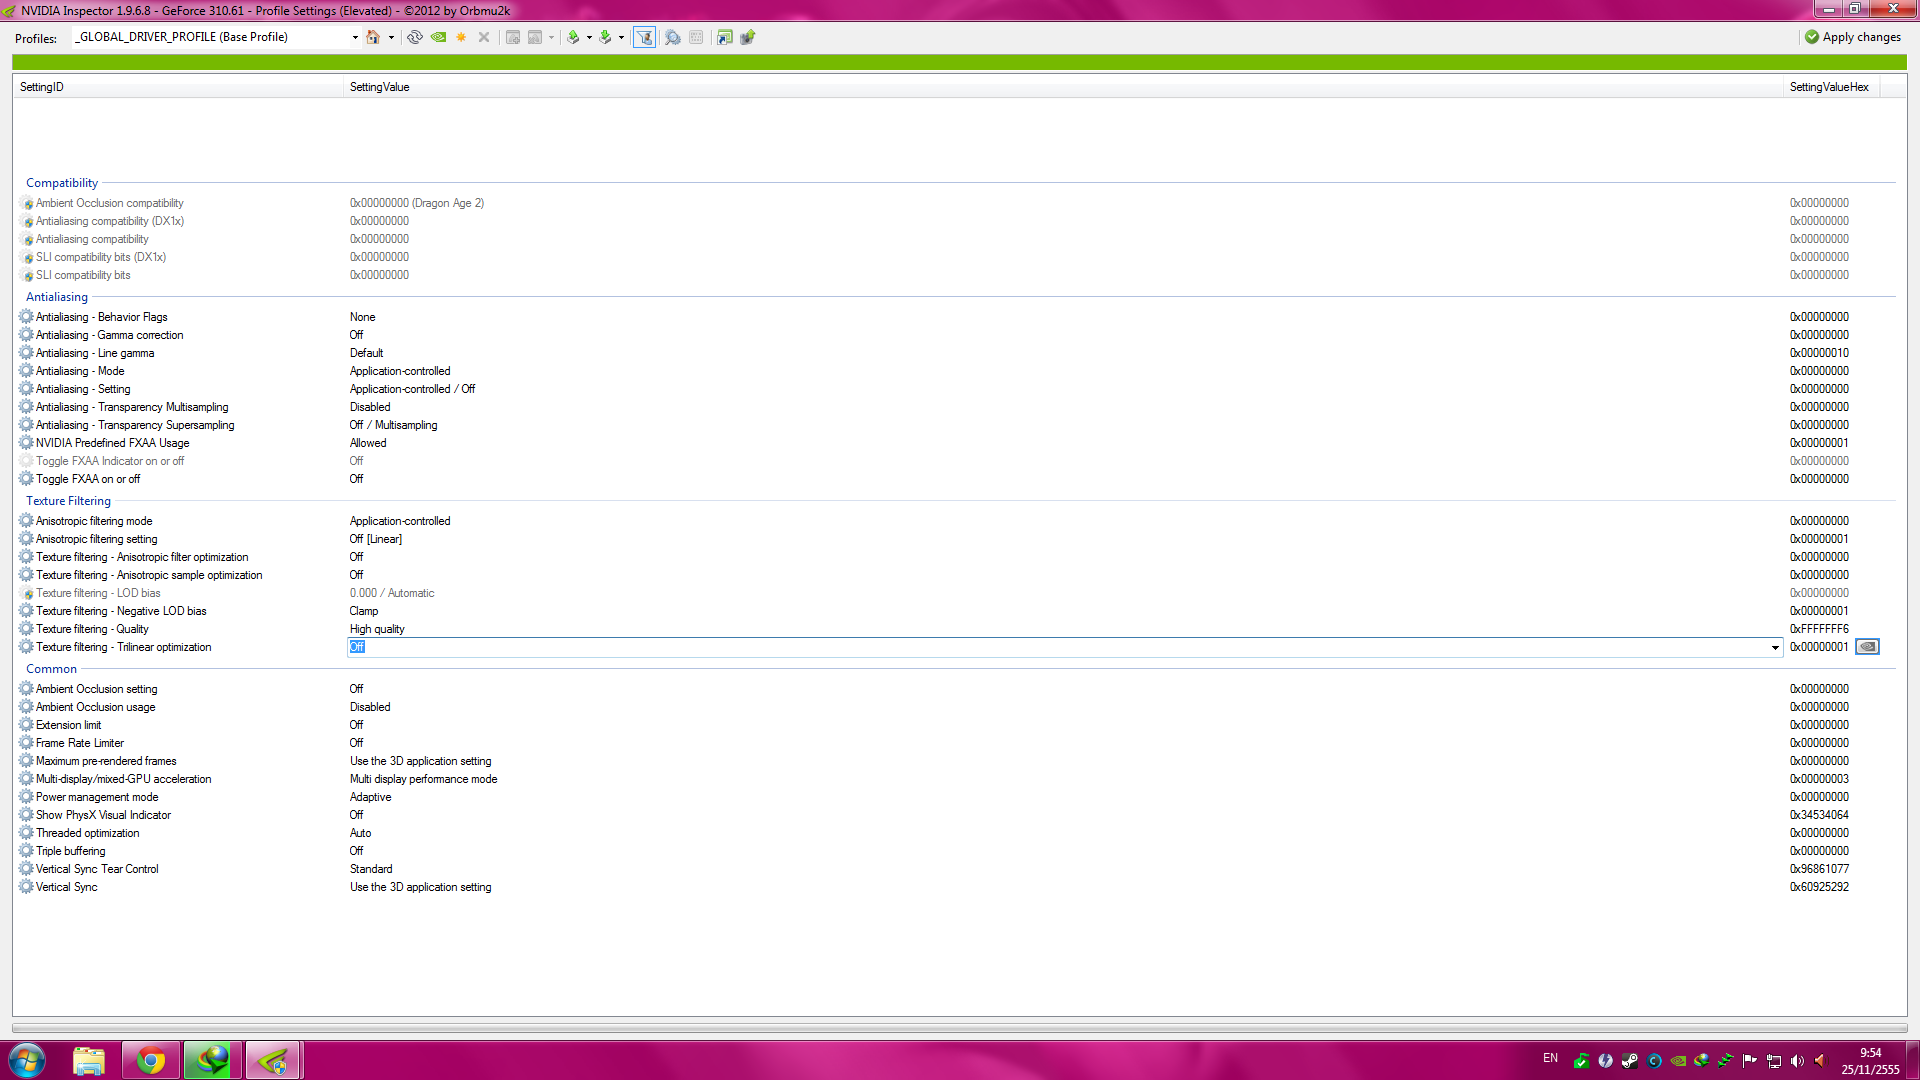Select Anisotropic filtering setting row
The width and height of the screenshot is (1920, 1080).
pos(97,539)
